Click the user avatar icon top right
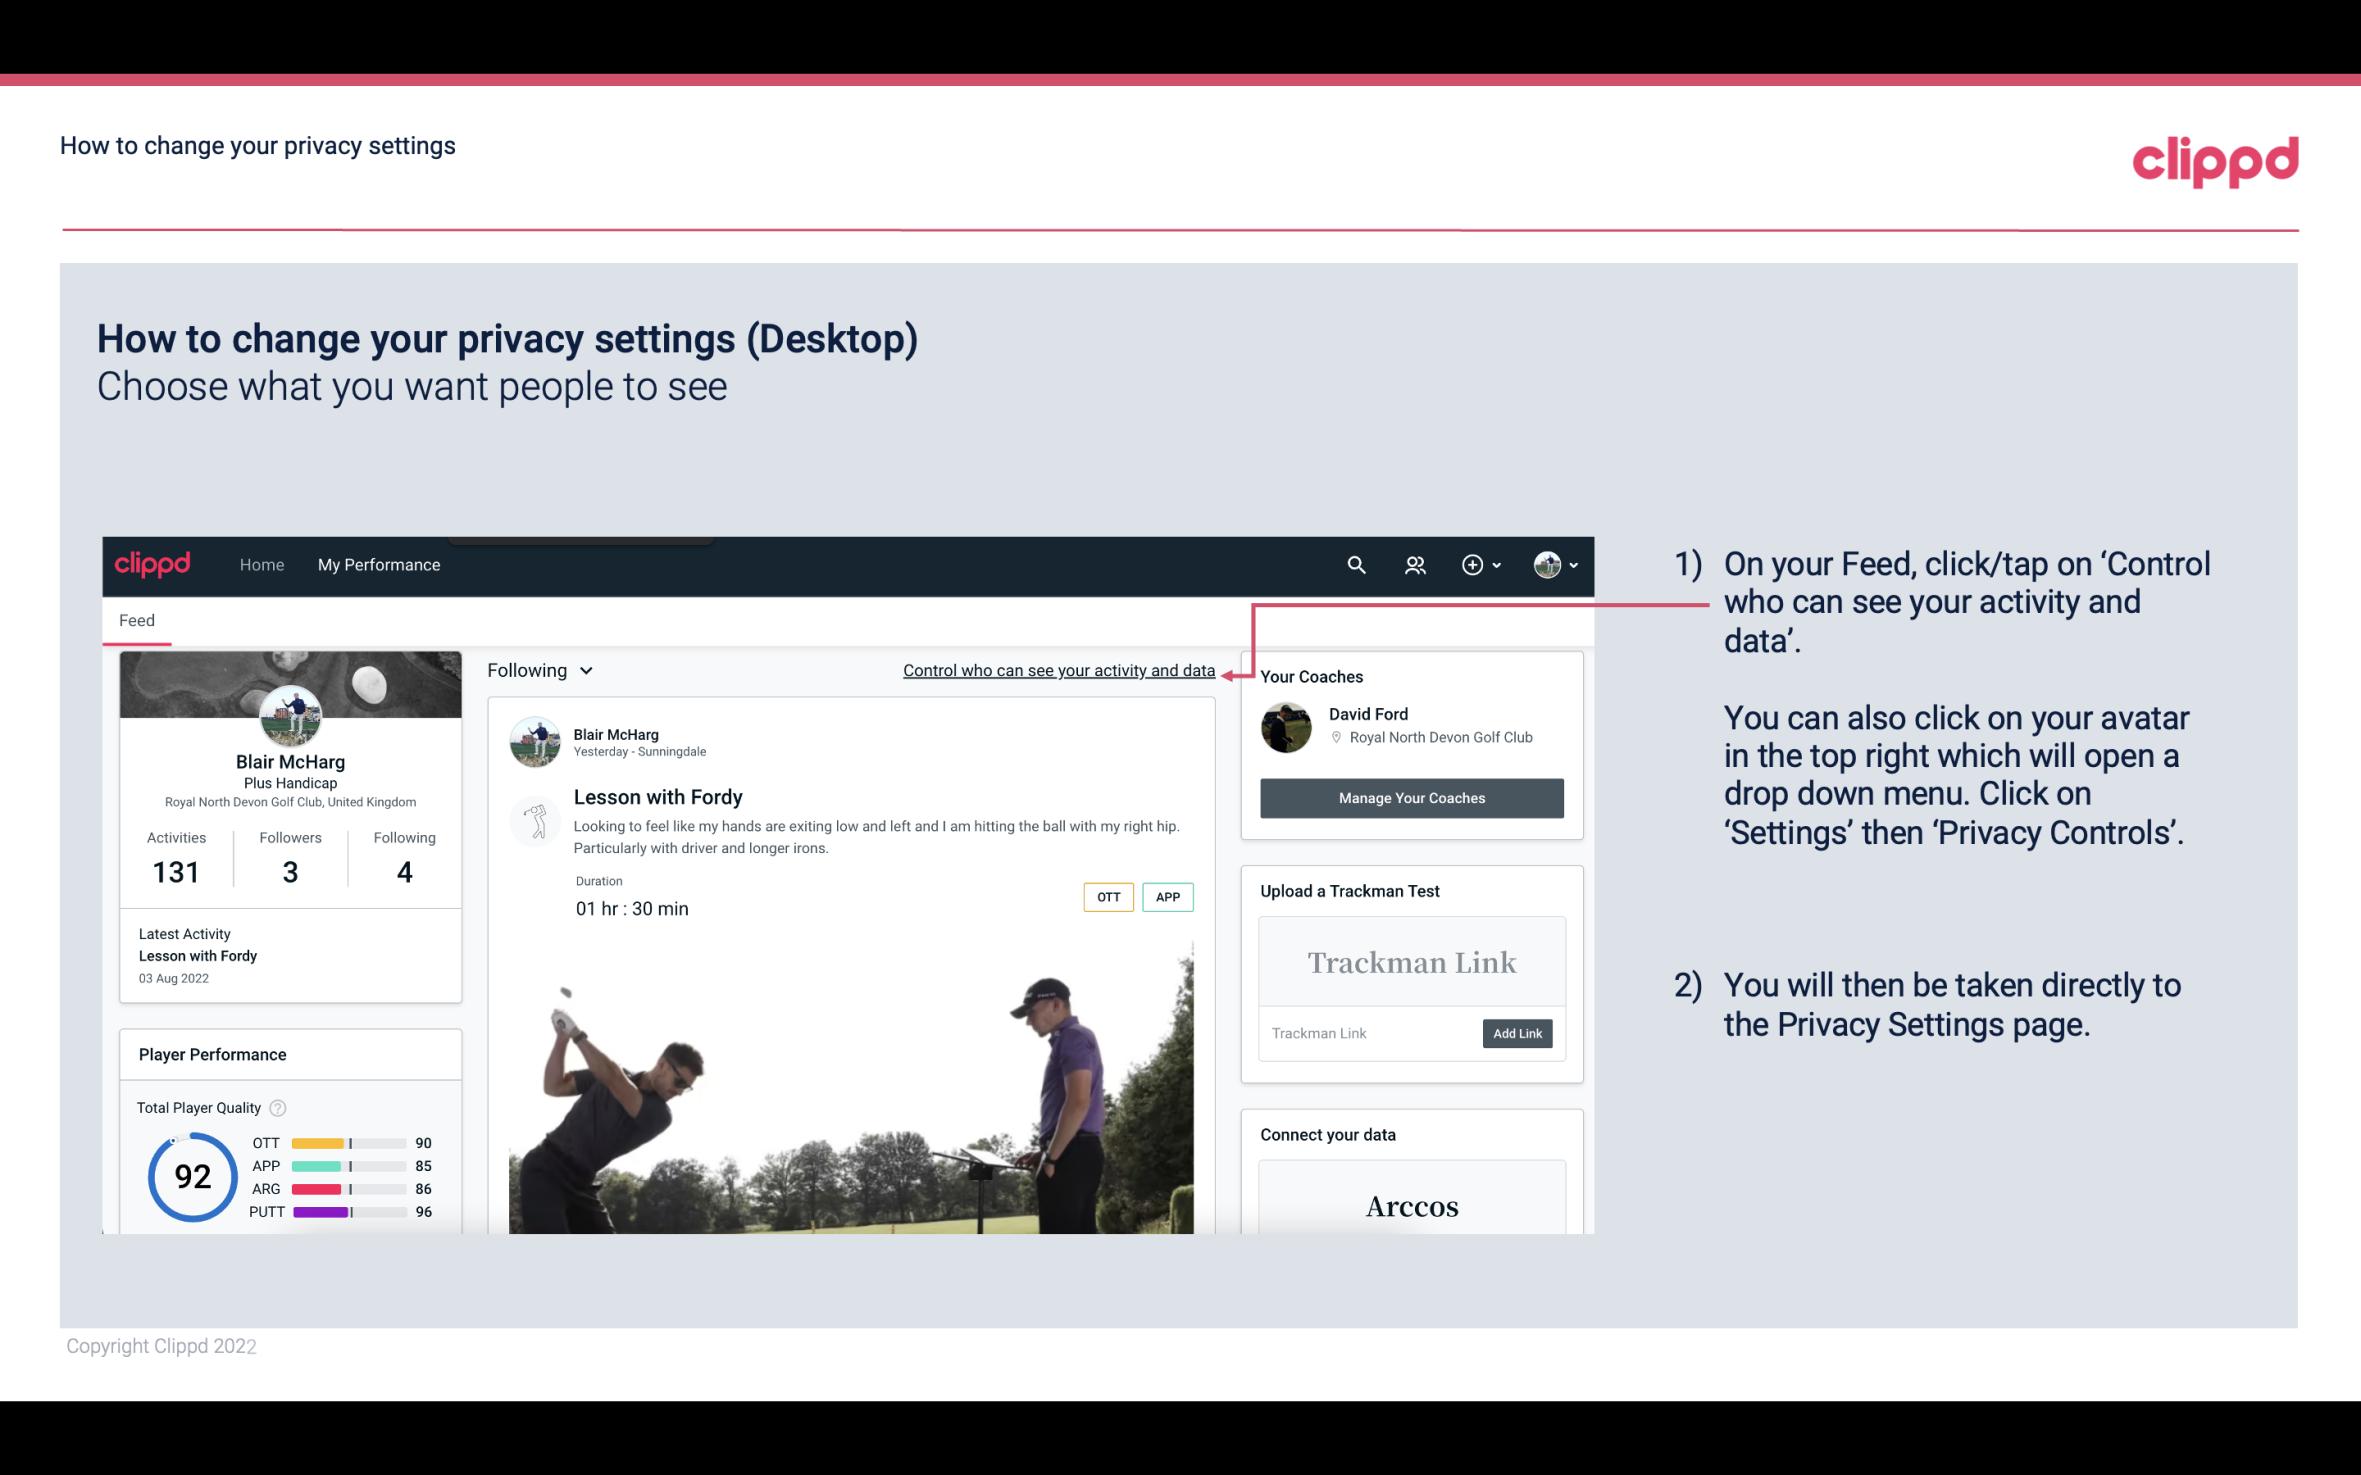Viewport: 2361px width, 1475px height. [x=1547, y=564]
